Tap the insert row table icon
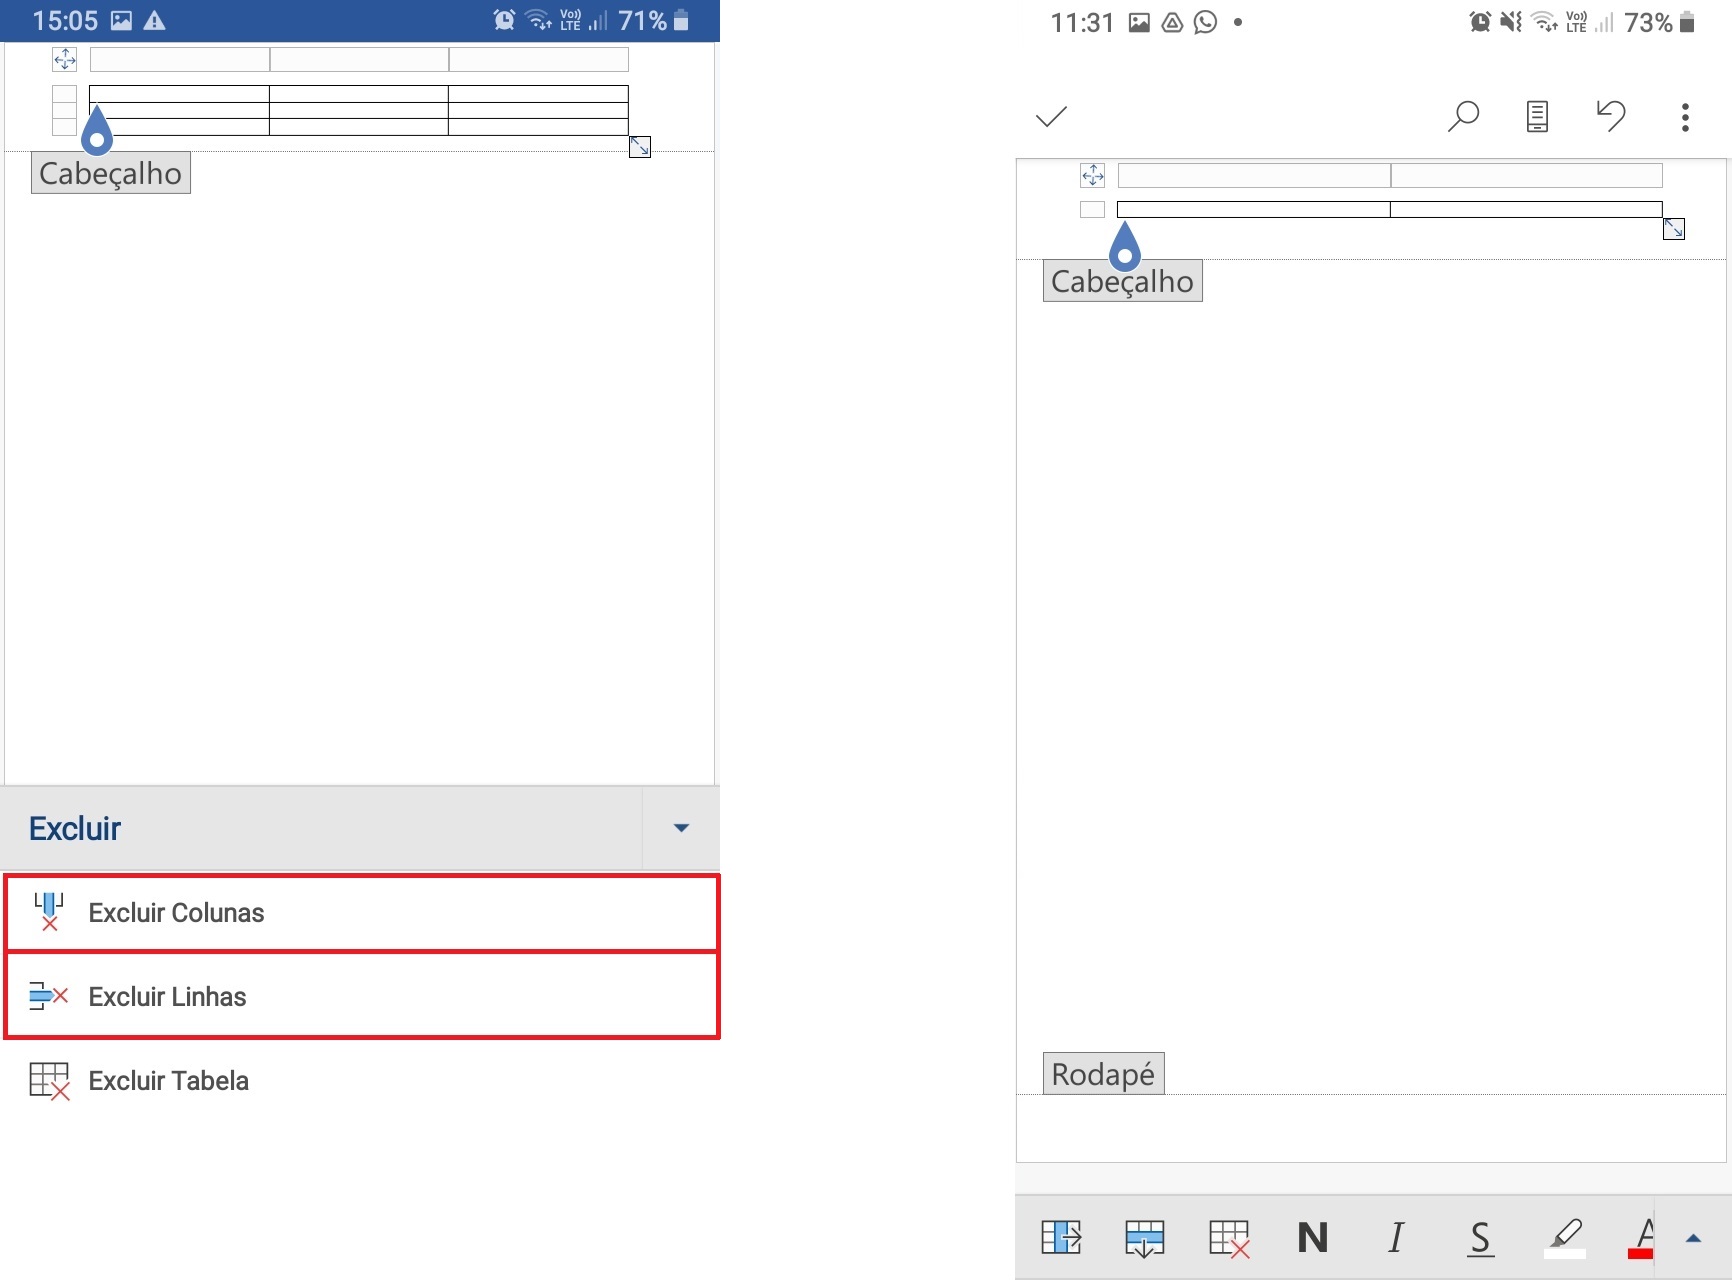Screen dimensions: 1732x1280 tap(1144, 1237)
